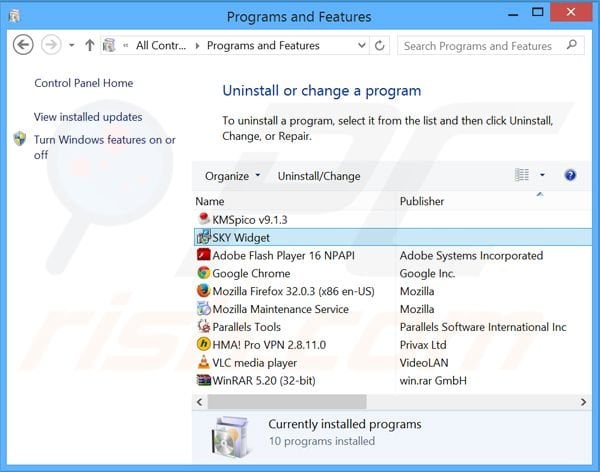Minimize the Programs and Features window
Viewport: 600px width, 472px height.
click(513, 13)
